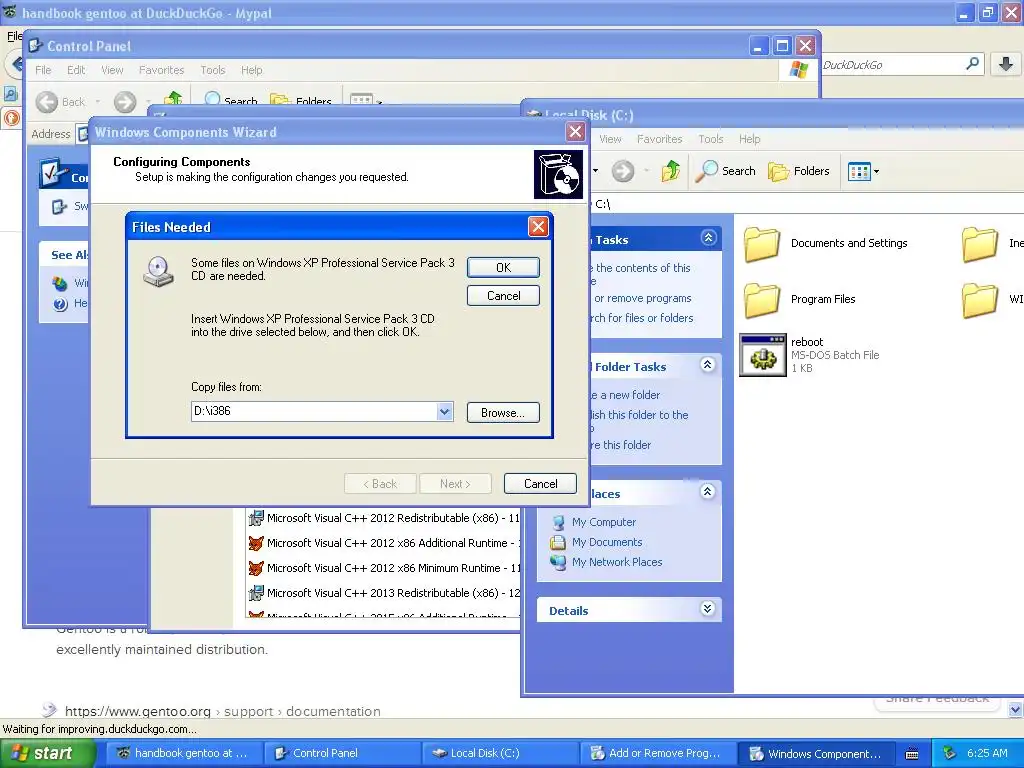The height and width of the screenshot is (768, 1024).
Task: Collapse System Tasks panel chevron
Action: 709,238
